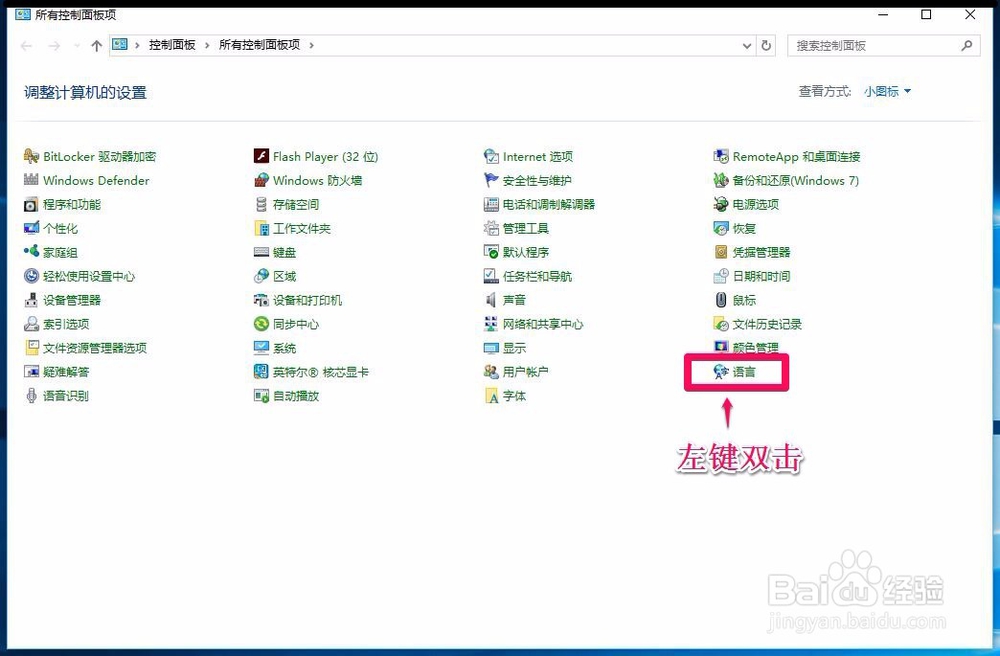Refresh the control panel view
The width and height of the screenshot is (1000, 656).
coord(766,45)
